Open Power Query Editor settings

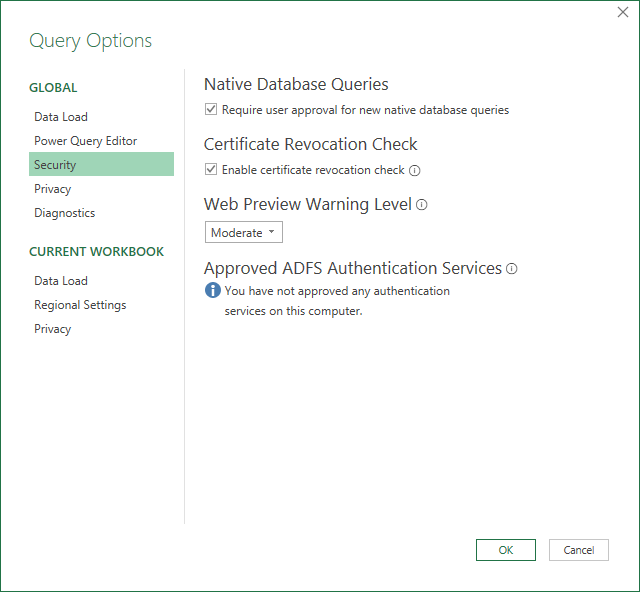[86, 141]
